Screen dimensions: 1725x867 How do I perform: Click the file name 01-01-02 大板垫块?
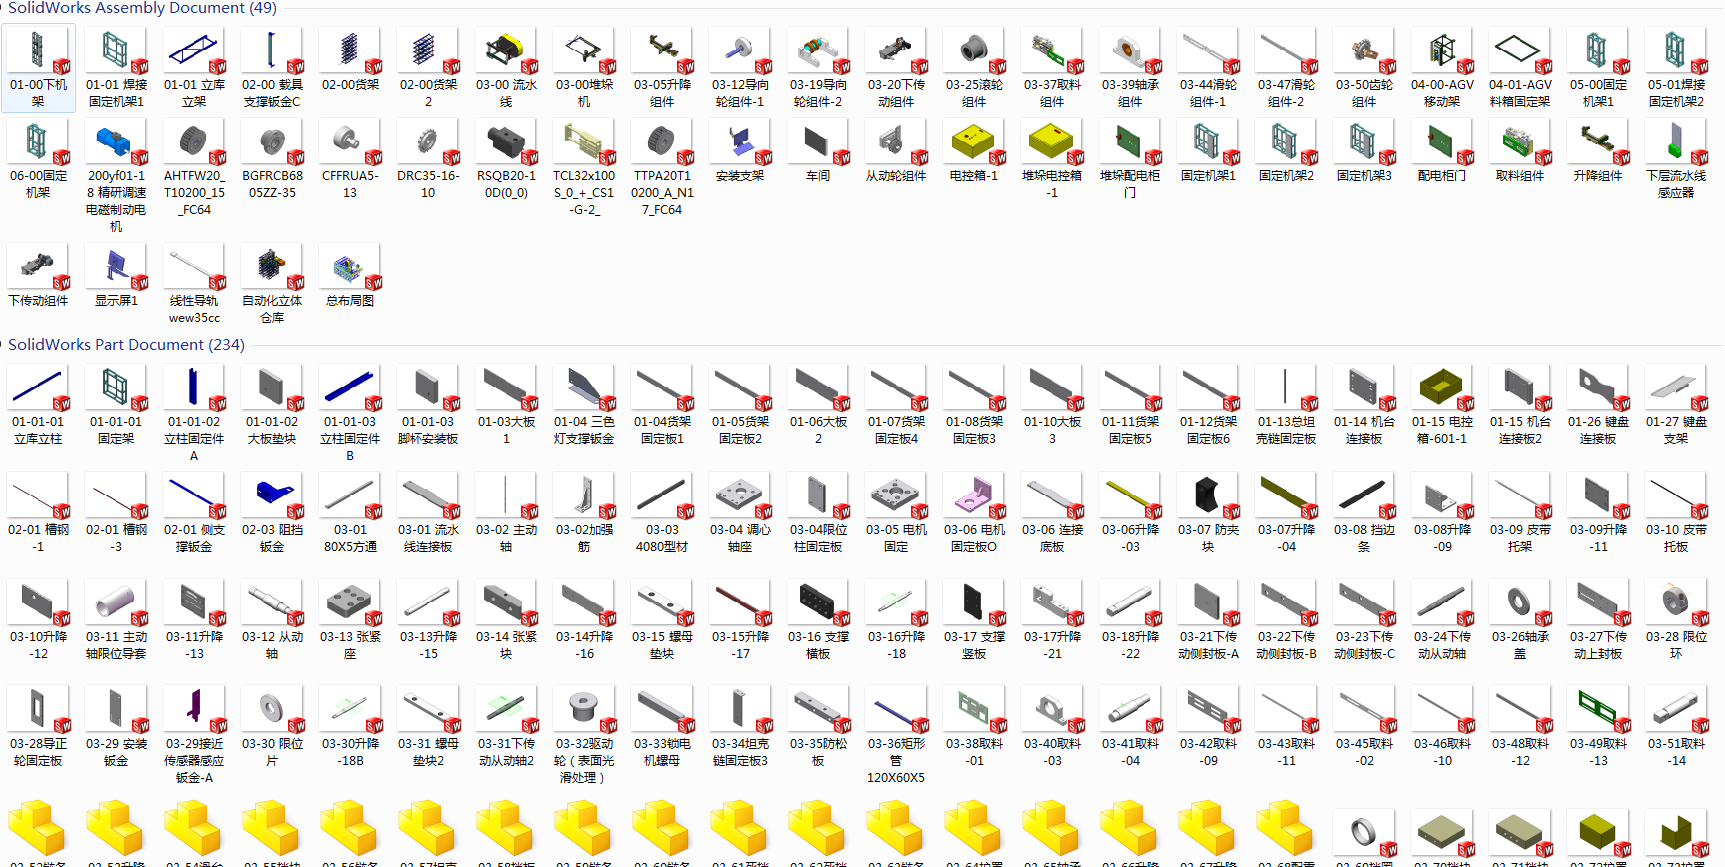click(272, 430)
